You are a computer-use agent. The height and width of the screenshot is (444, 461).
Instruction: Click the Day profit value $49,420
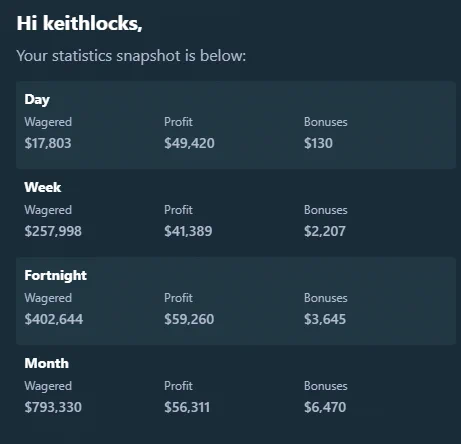pyautogui.click(x=189, y=143)
